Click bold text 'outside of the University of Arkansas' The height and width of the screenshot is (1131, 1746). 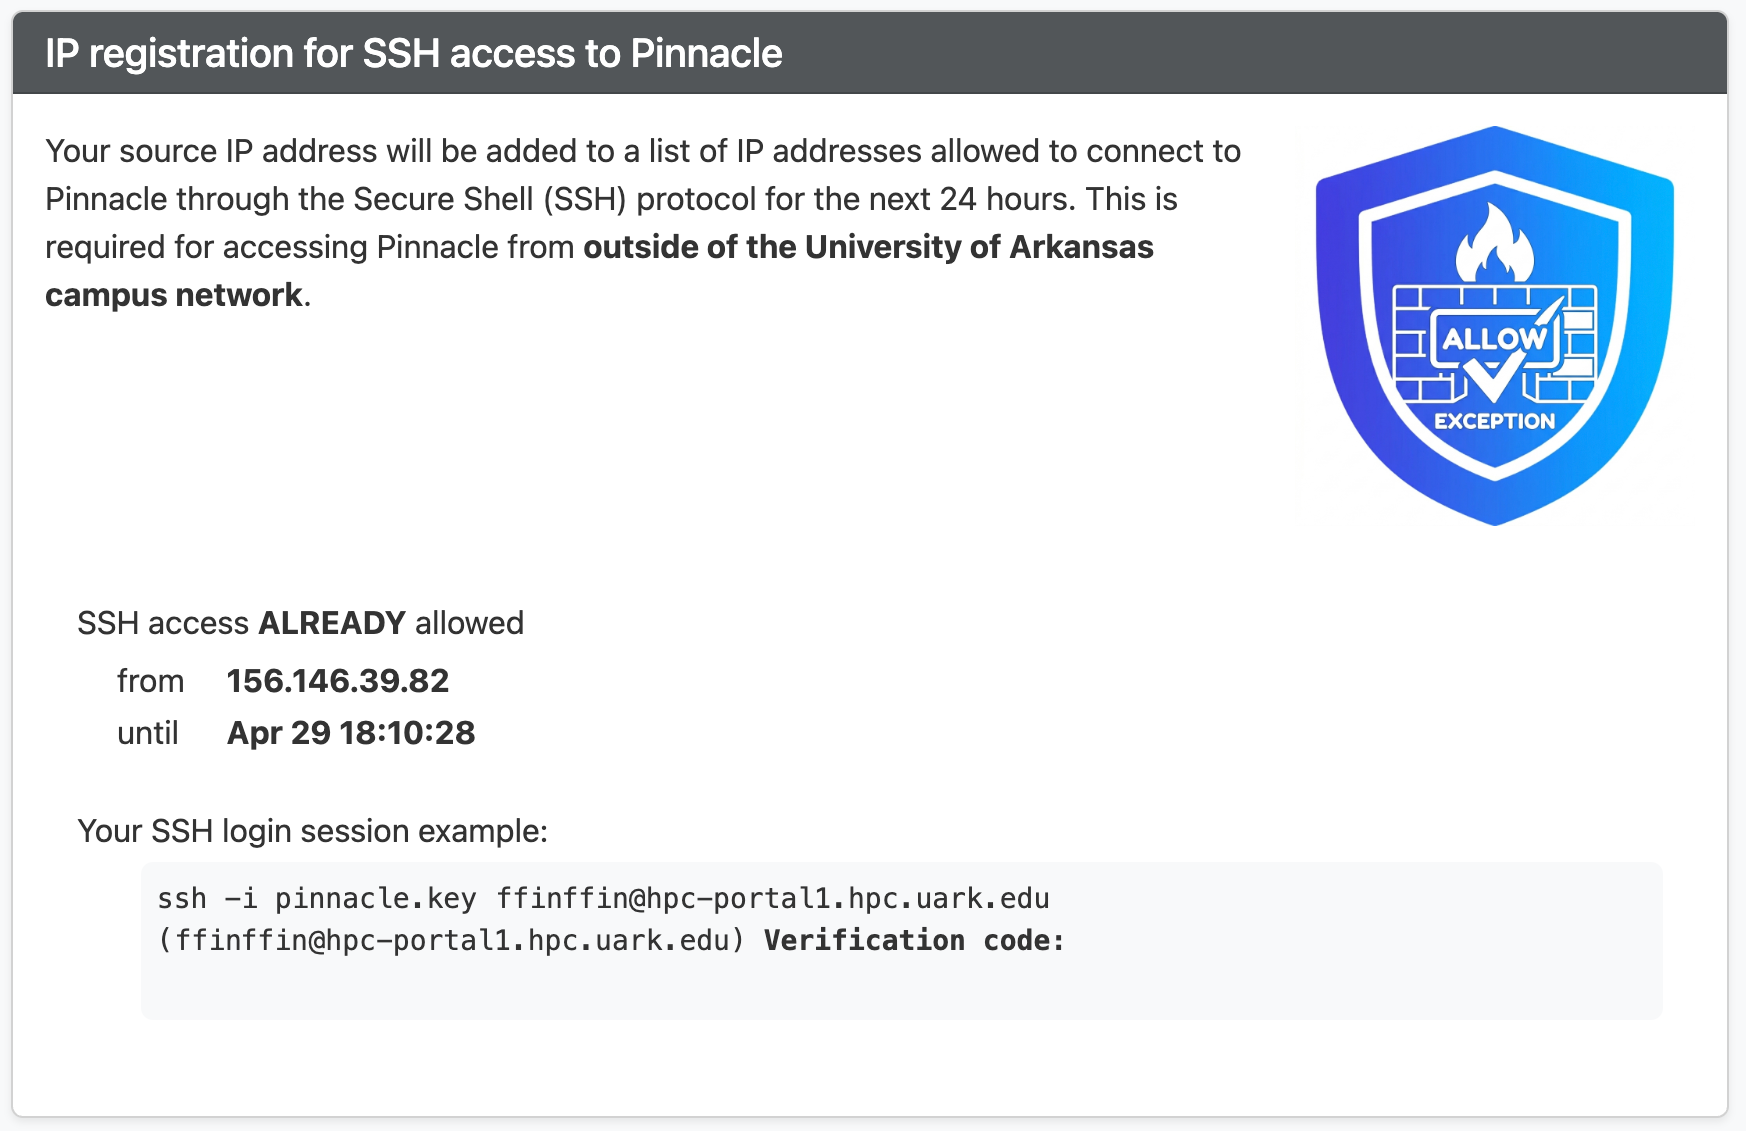[868, 247]
